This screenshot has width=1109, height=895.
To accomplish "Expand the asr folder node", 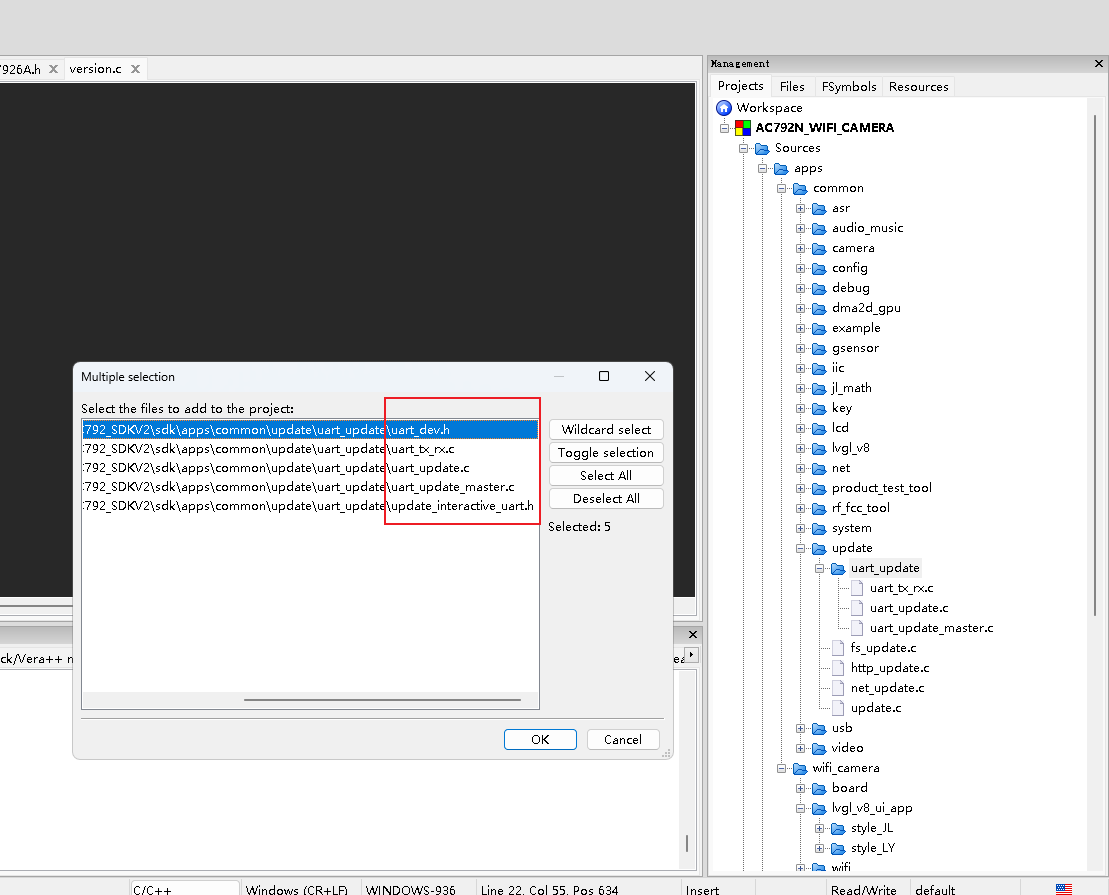I will [801, 209].
